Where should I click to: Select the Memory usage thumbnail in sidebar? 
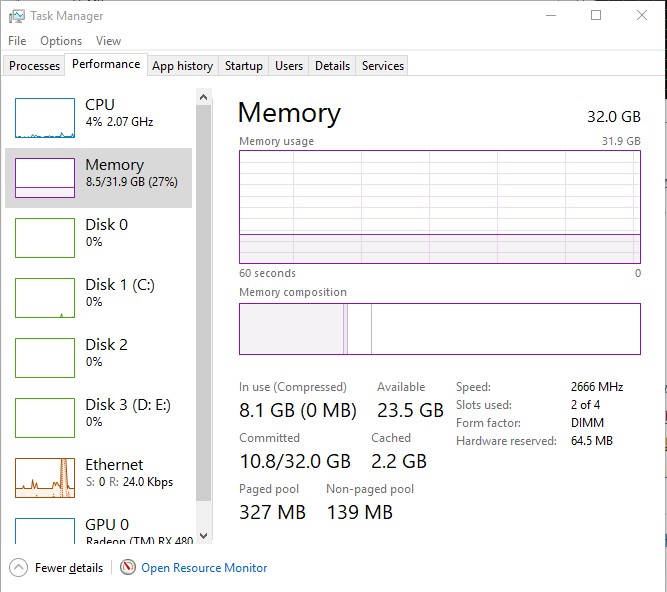(45, 178)
